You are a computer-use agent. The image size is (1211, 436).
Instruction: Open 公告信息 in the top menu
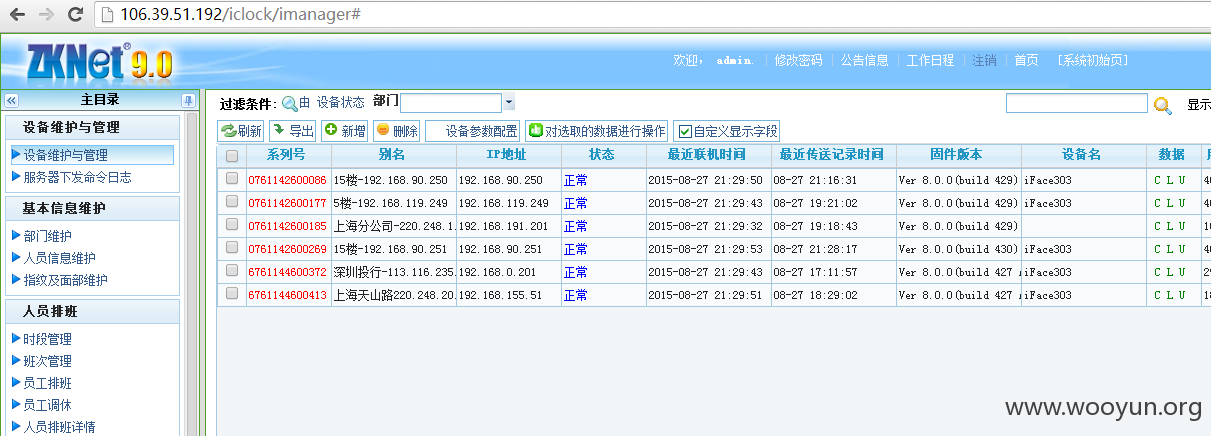pos(865,60)
